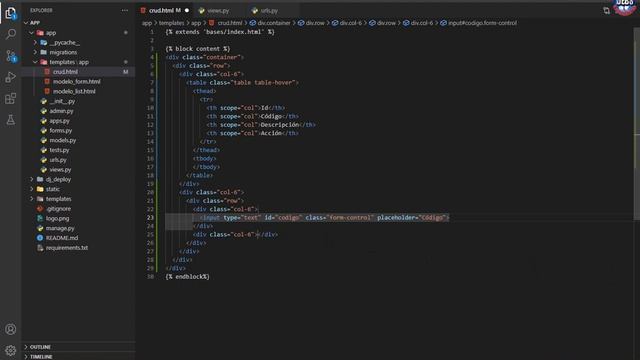
Task: Switch to views.py editor tab
Action: click(218, 11)
